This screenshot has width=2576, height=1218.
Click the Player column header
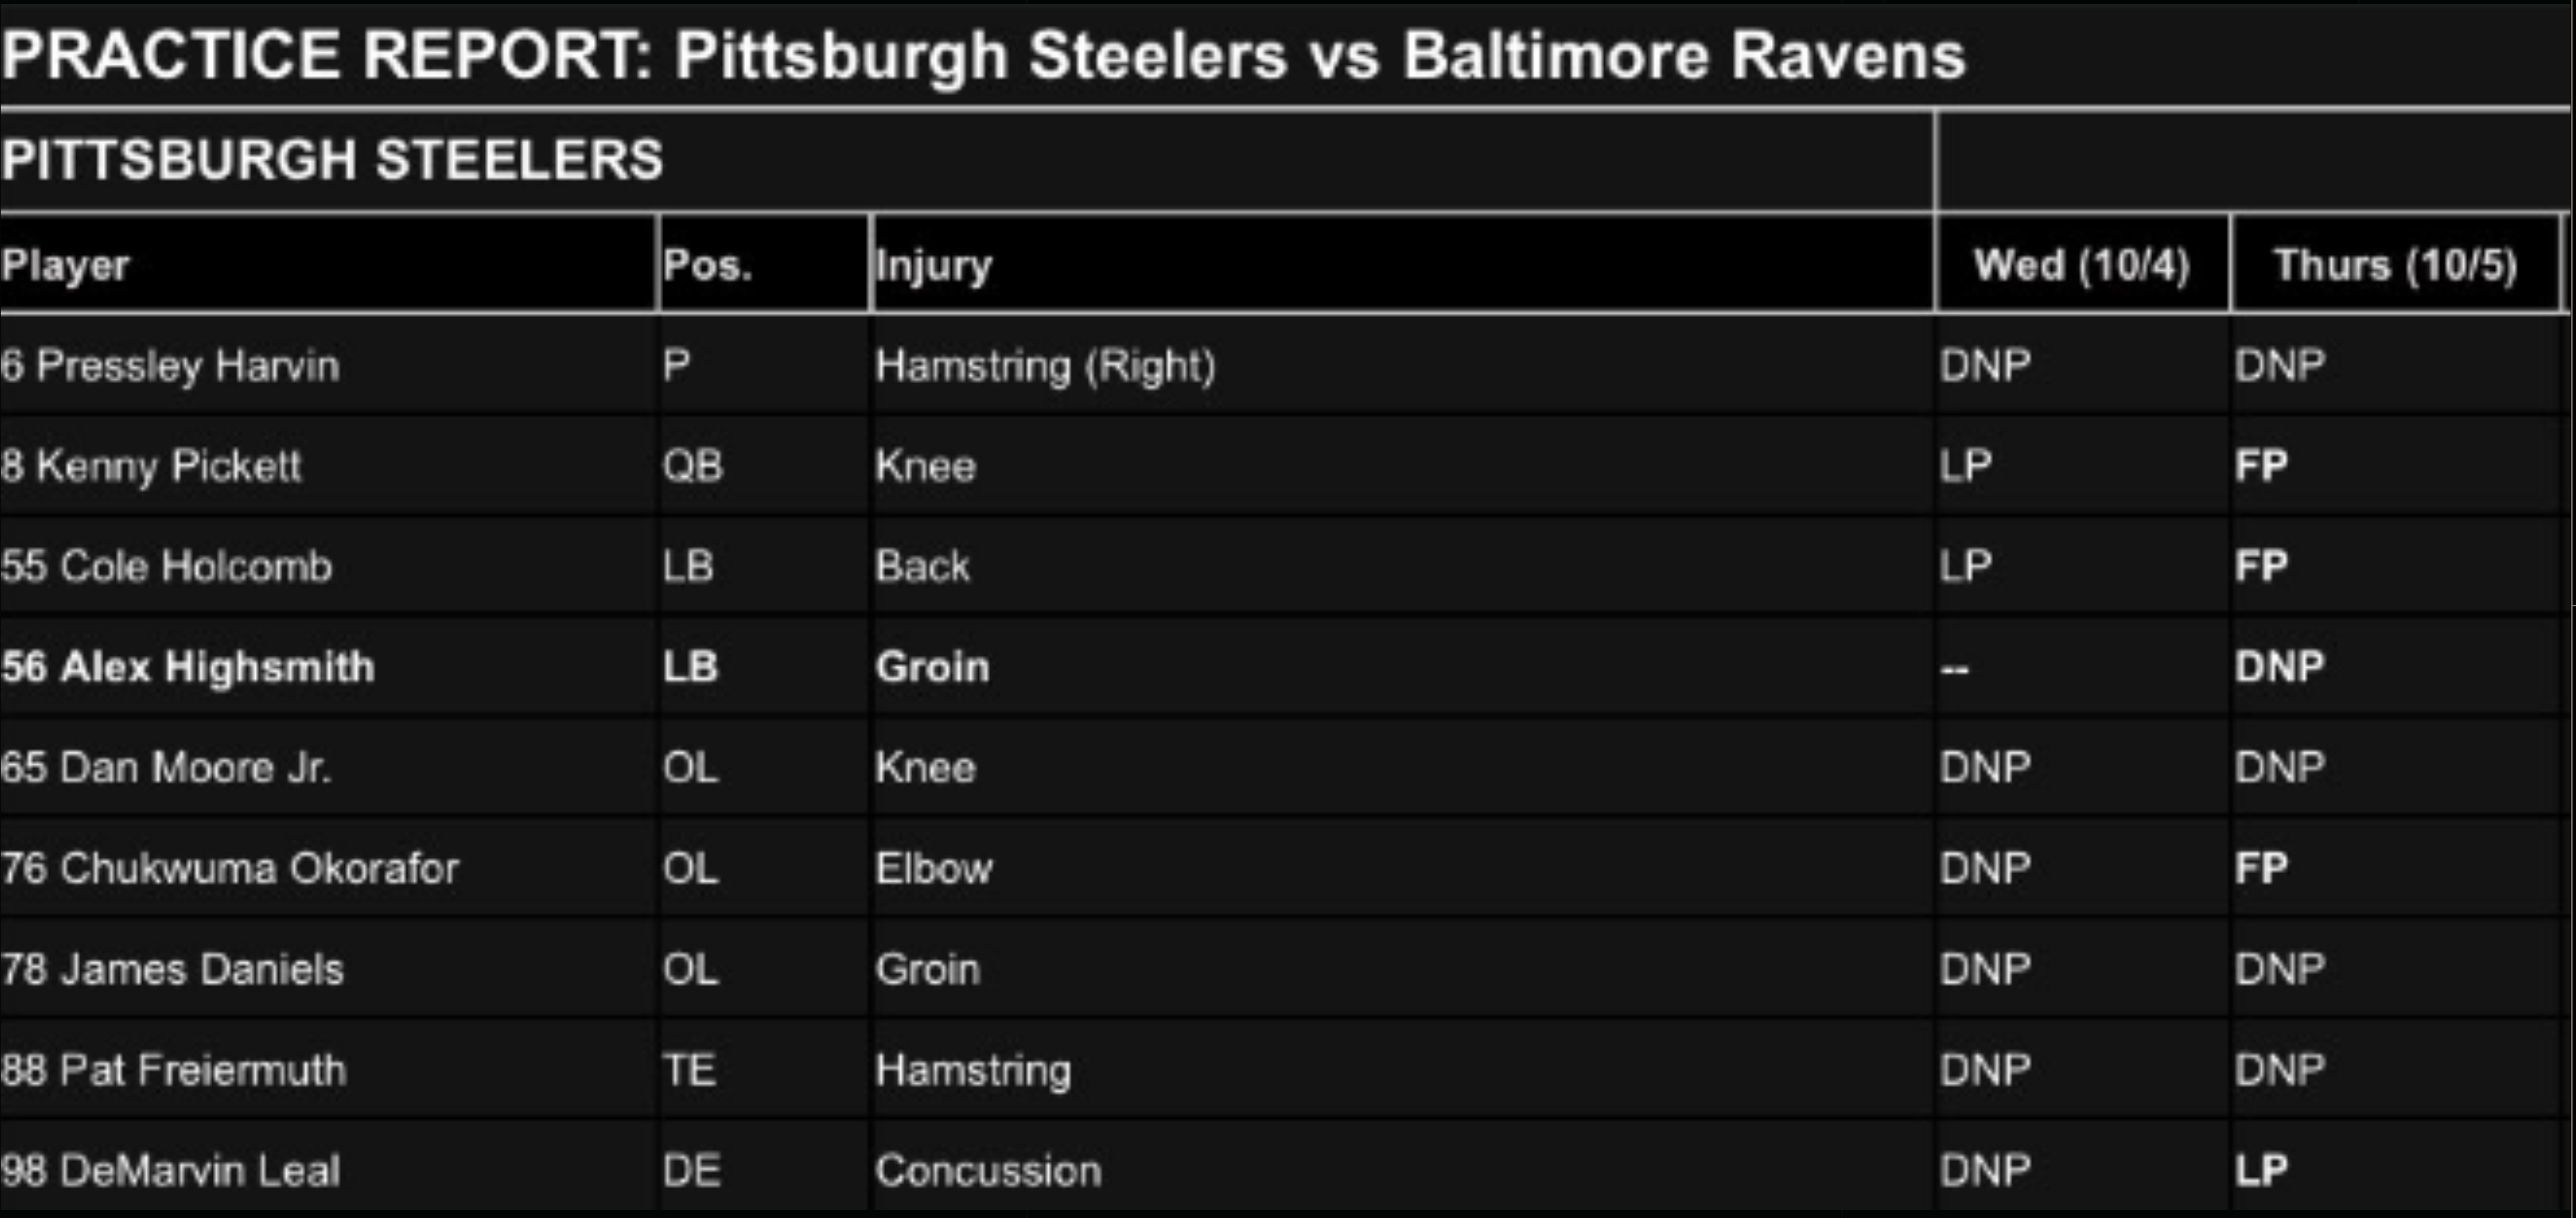click(x=66, y=266)
